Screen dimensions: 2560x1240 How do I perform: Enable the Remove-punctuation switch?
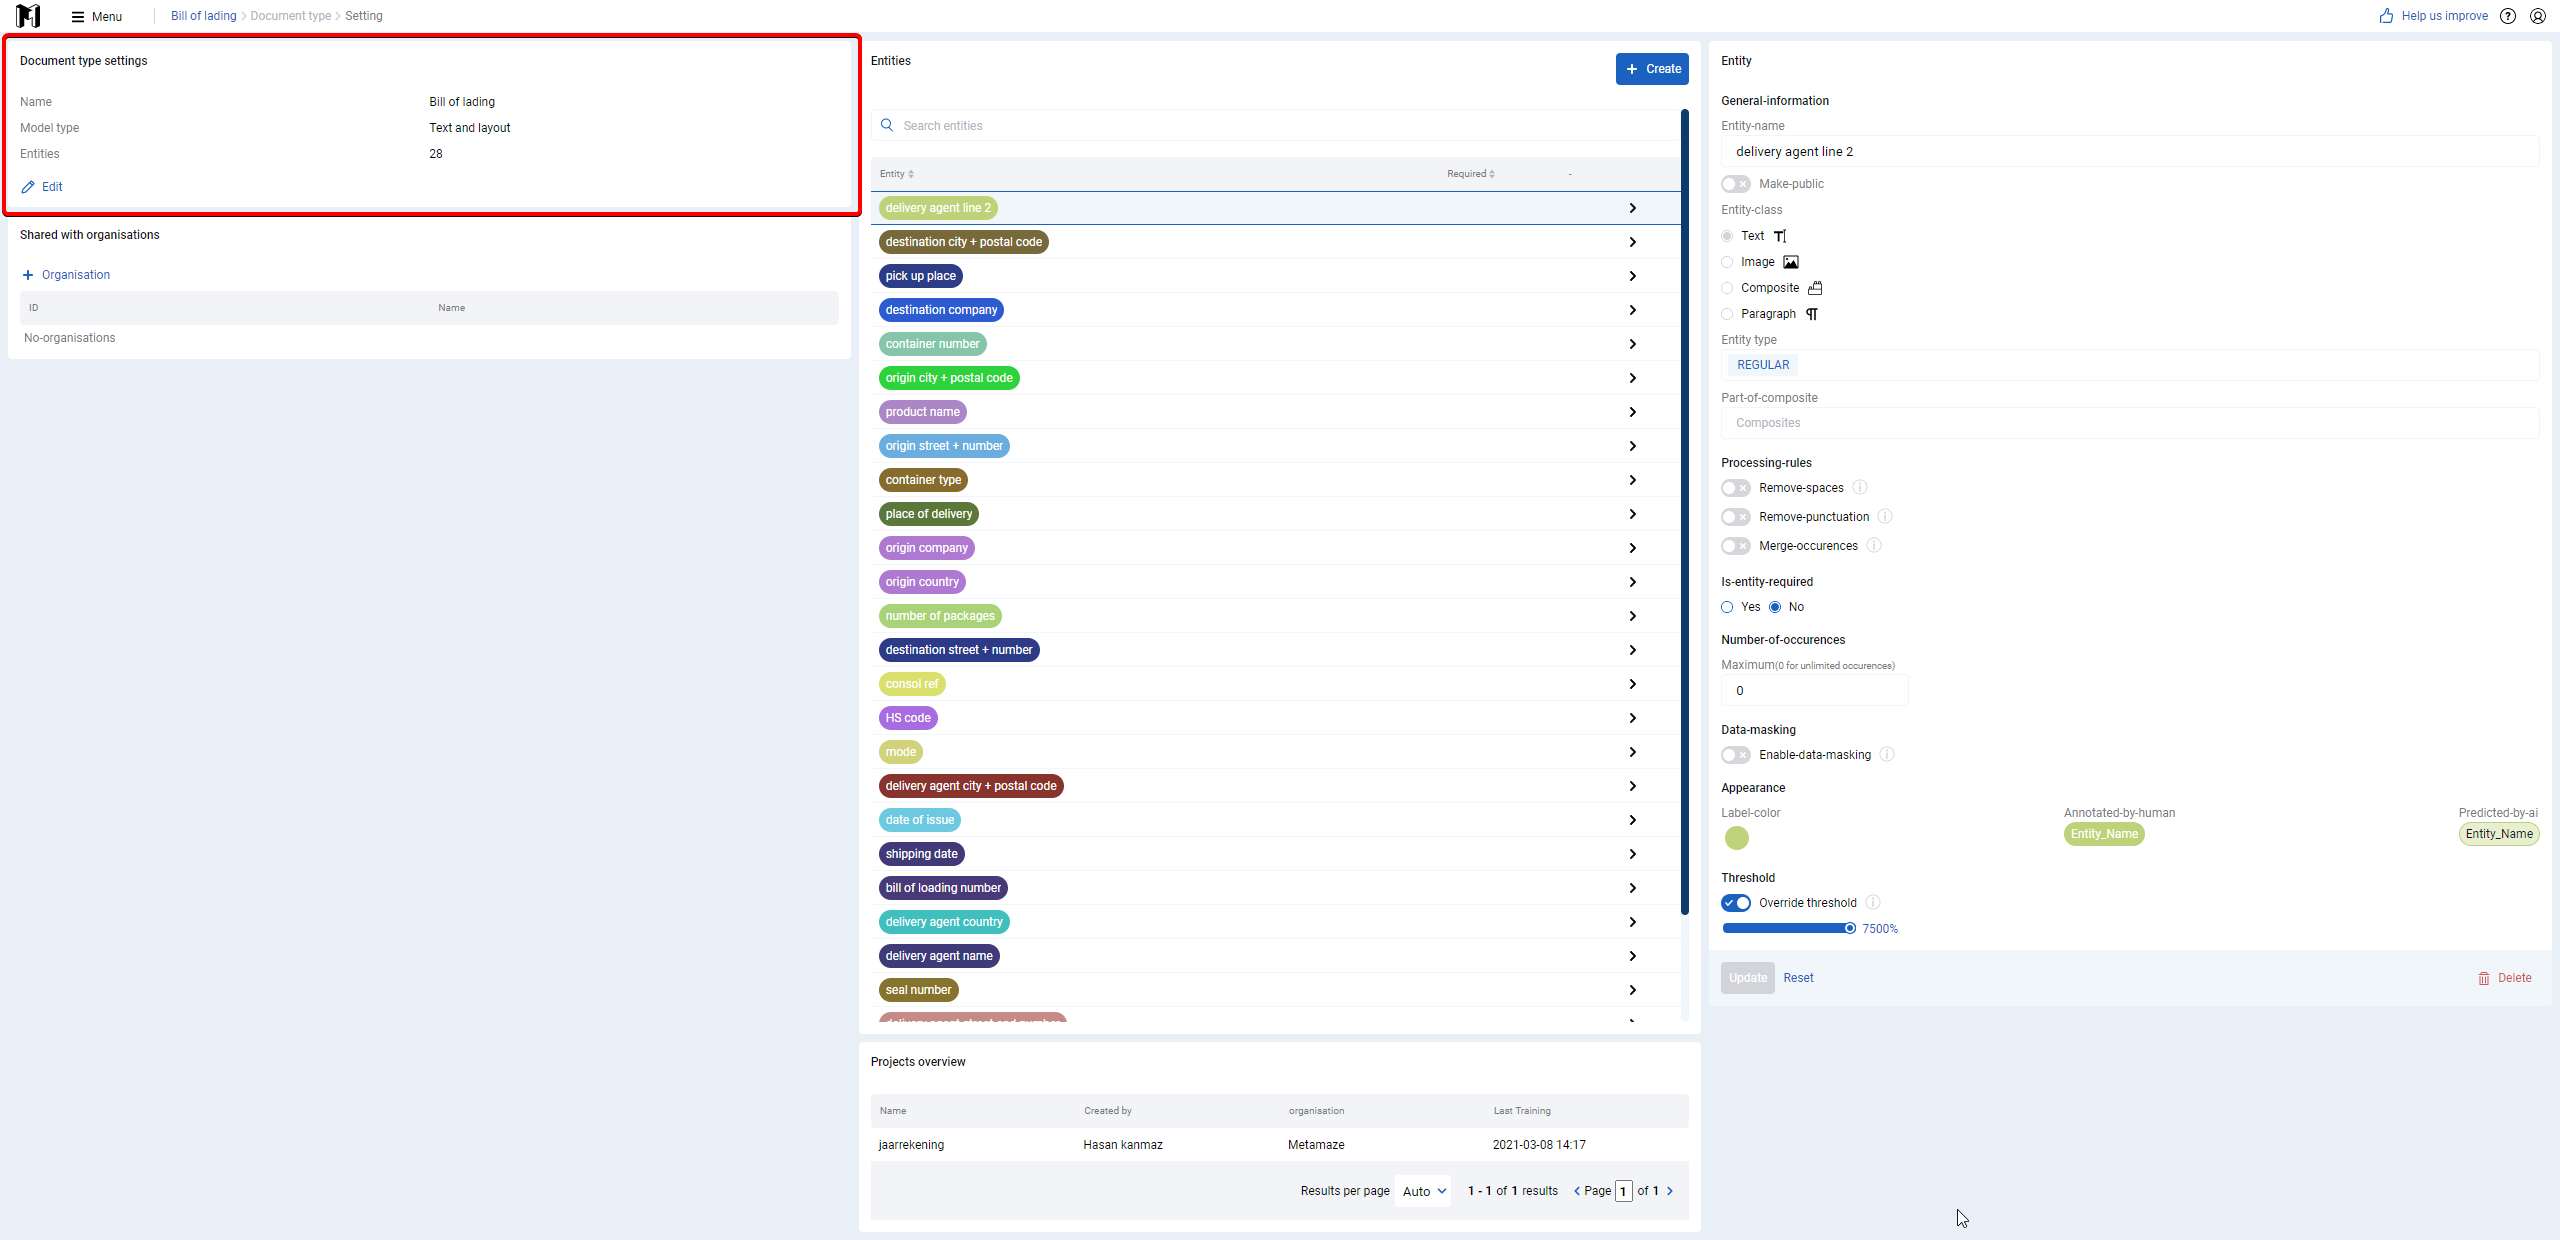pos(1736,517)
